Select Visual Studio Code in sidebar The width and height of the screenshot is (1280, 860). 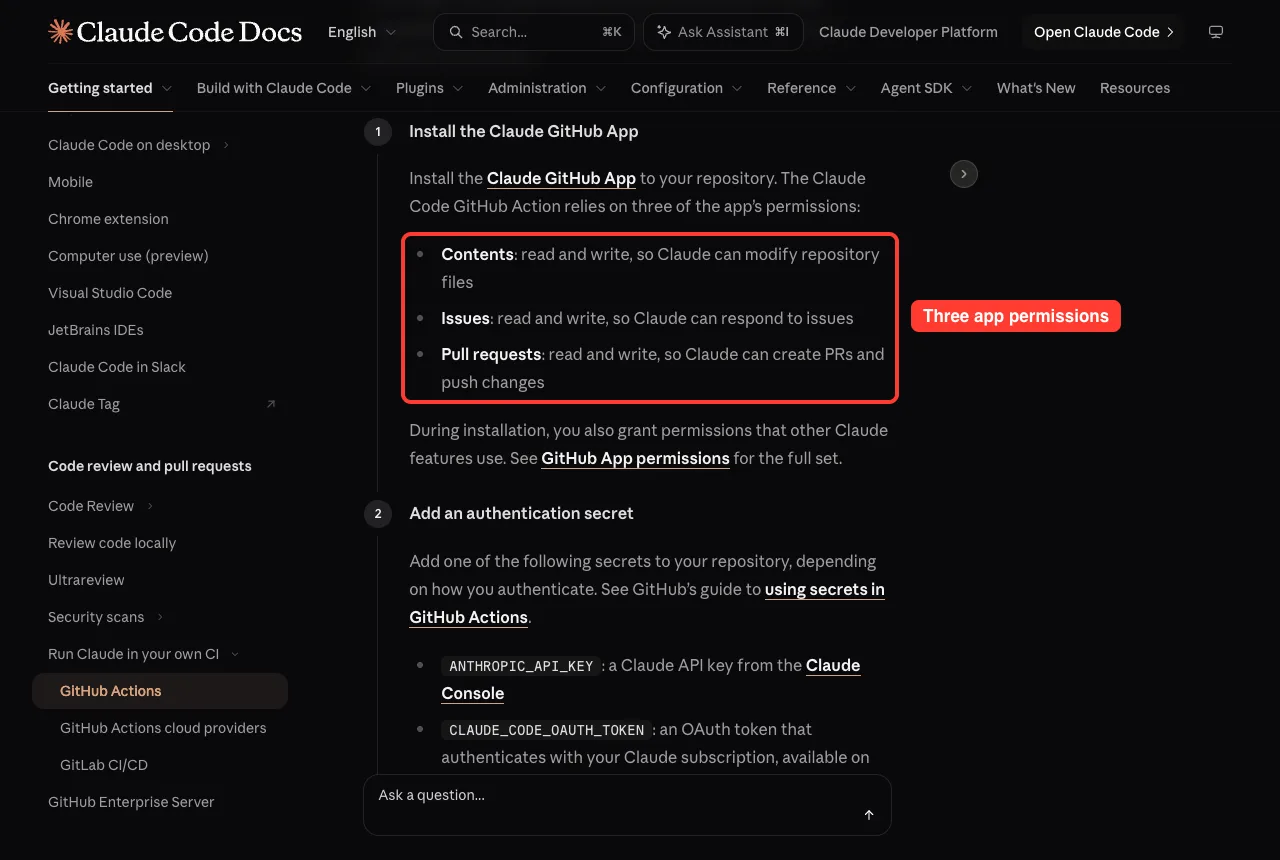pos(110,293)
